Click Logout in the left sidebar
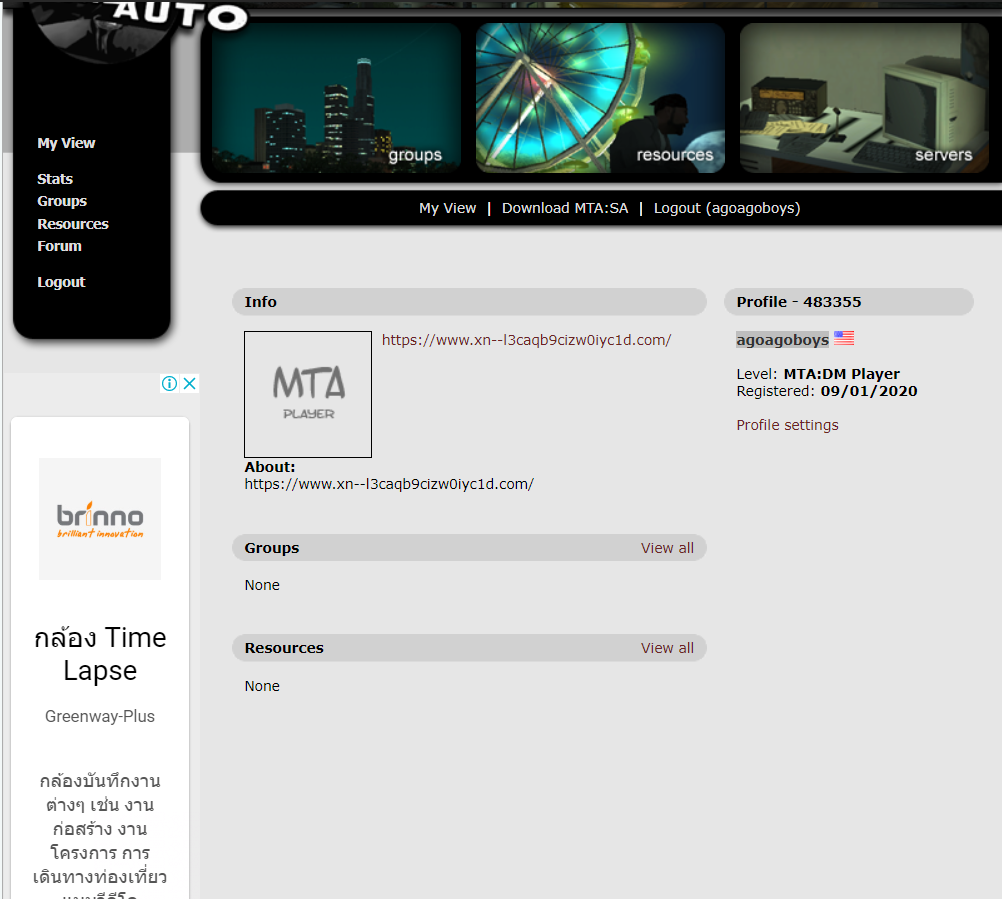The height and width of the screenshot is (899, 1002). point(61,282)
